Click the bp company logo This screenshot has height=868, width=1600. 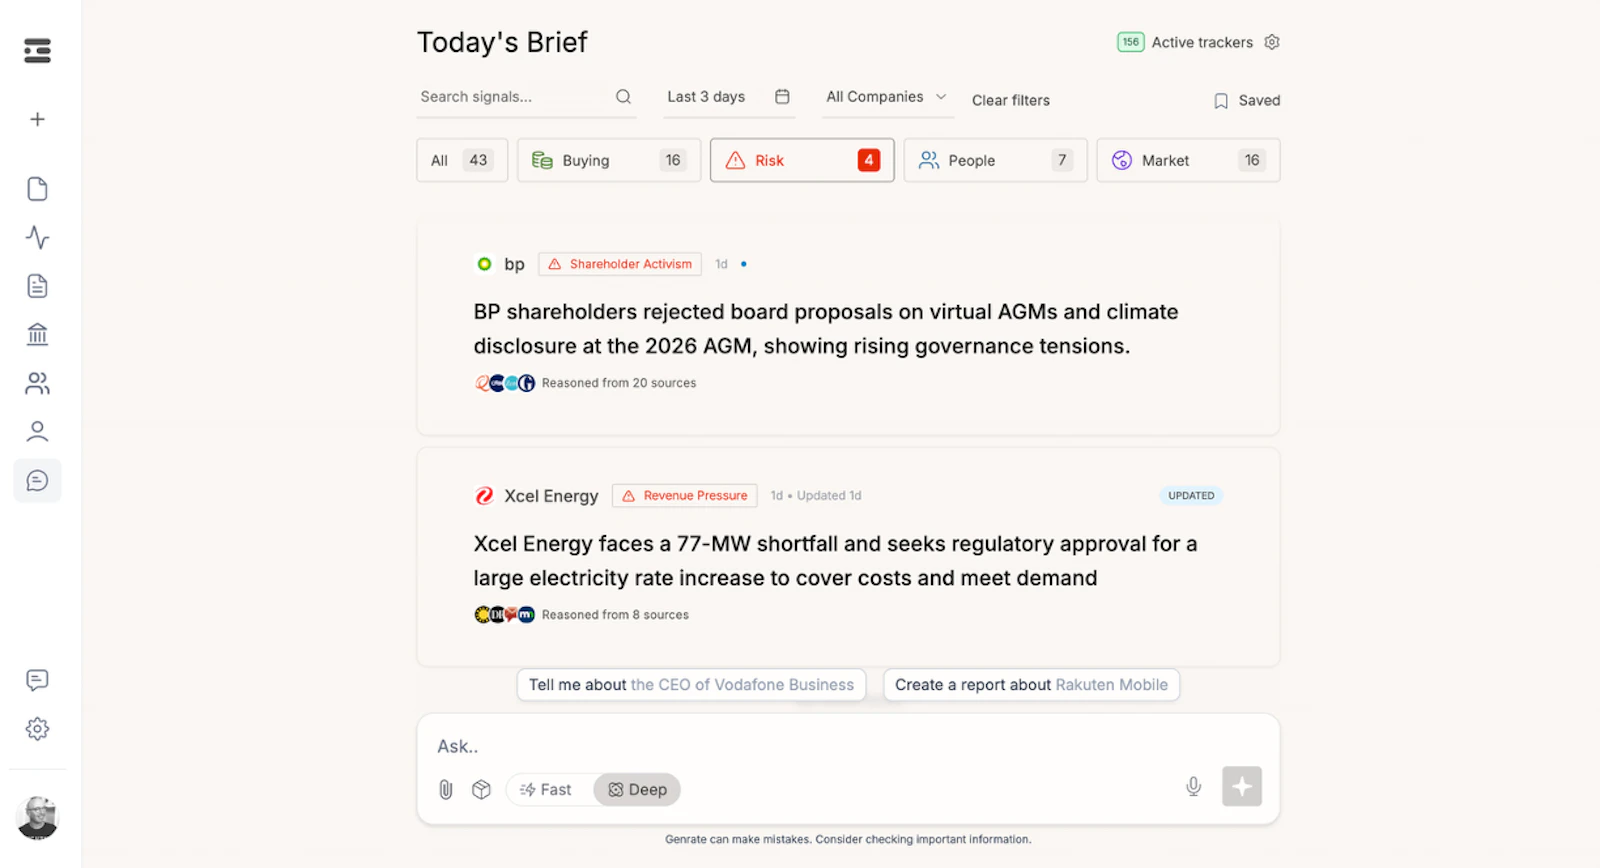pyautogui.click(x=484, y=264)
